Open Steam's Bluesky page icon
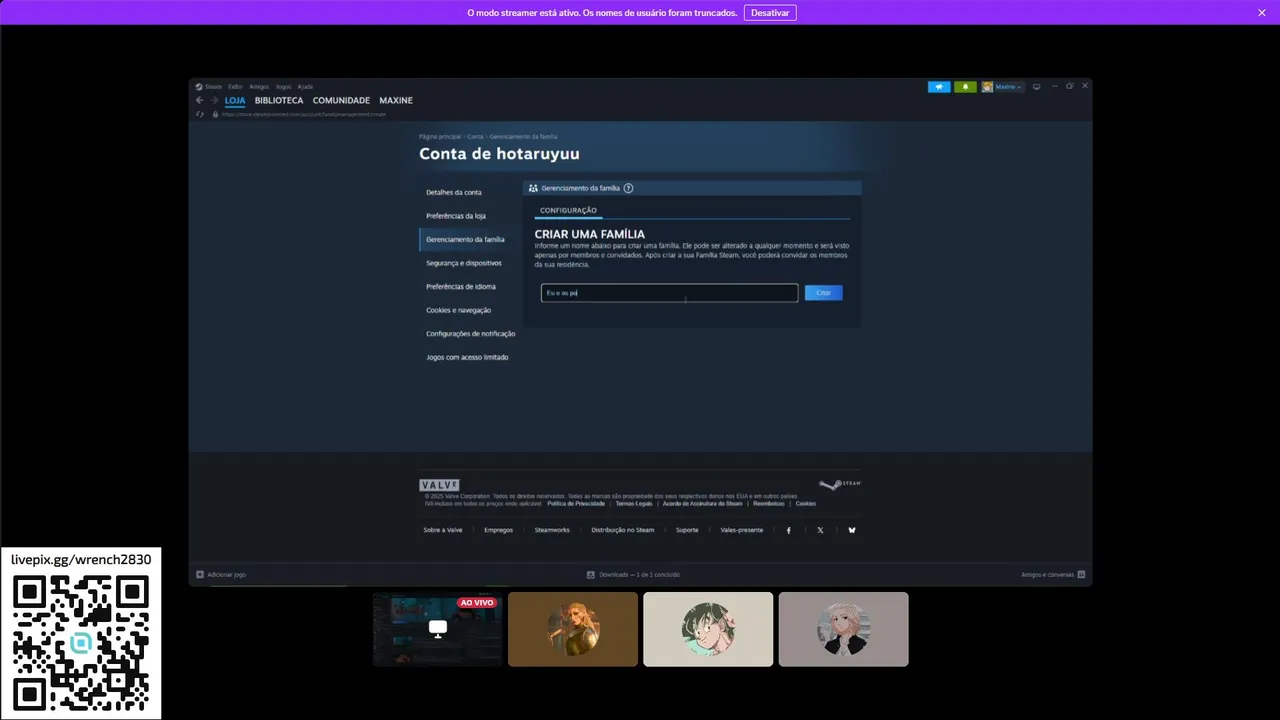 [x=852, y=530]
